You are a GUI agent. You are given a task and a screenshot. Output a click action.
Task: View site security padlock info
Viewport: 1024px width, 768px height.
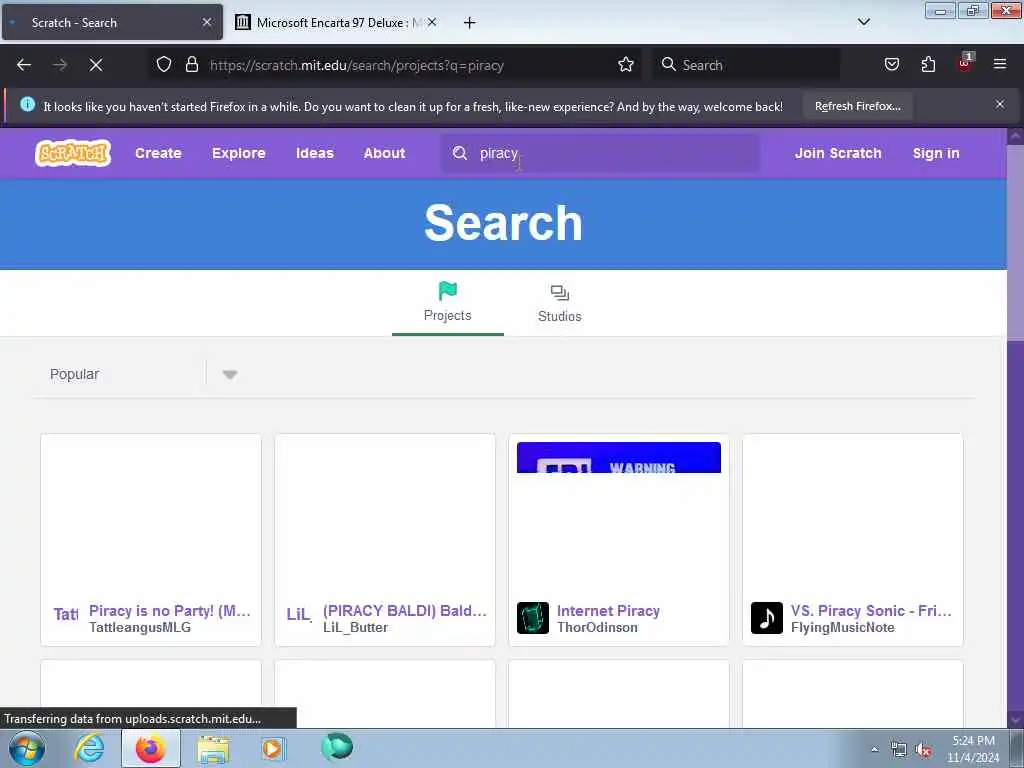[192, 65]
